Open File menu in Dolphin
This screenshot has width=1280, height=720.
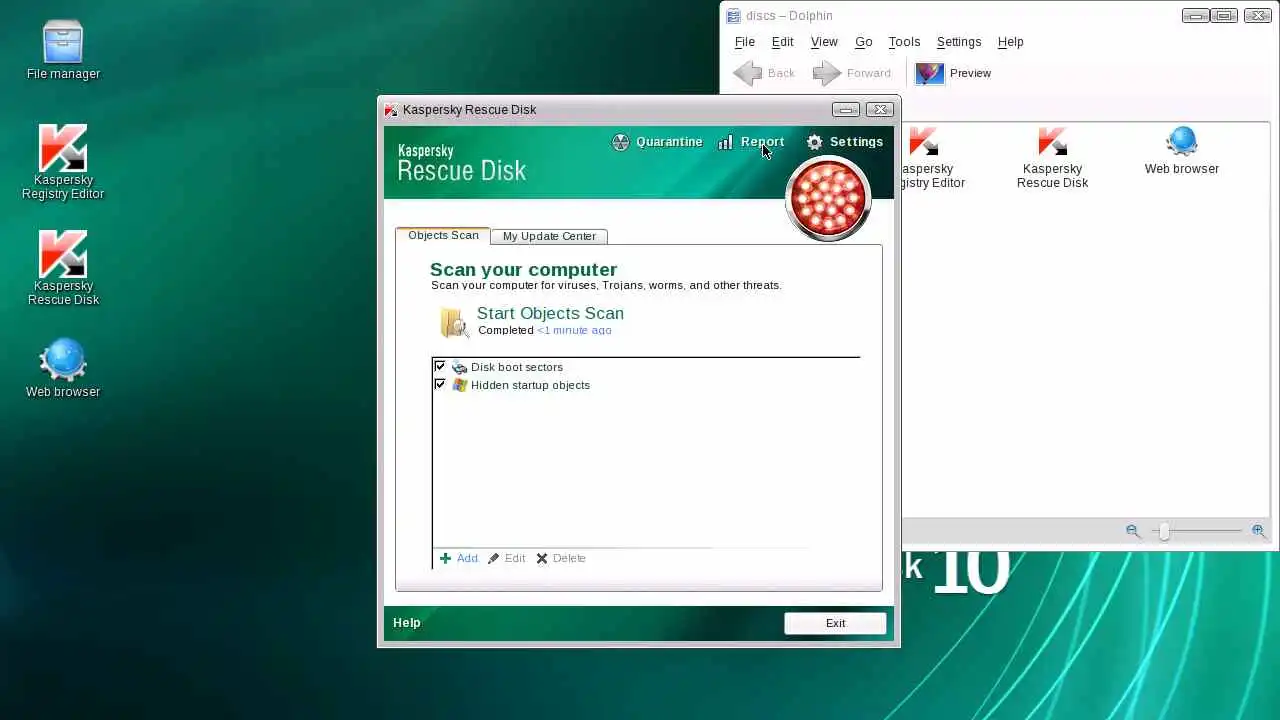pyautogui.click(x=745, y=42)
